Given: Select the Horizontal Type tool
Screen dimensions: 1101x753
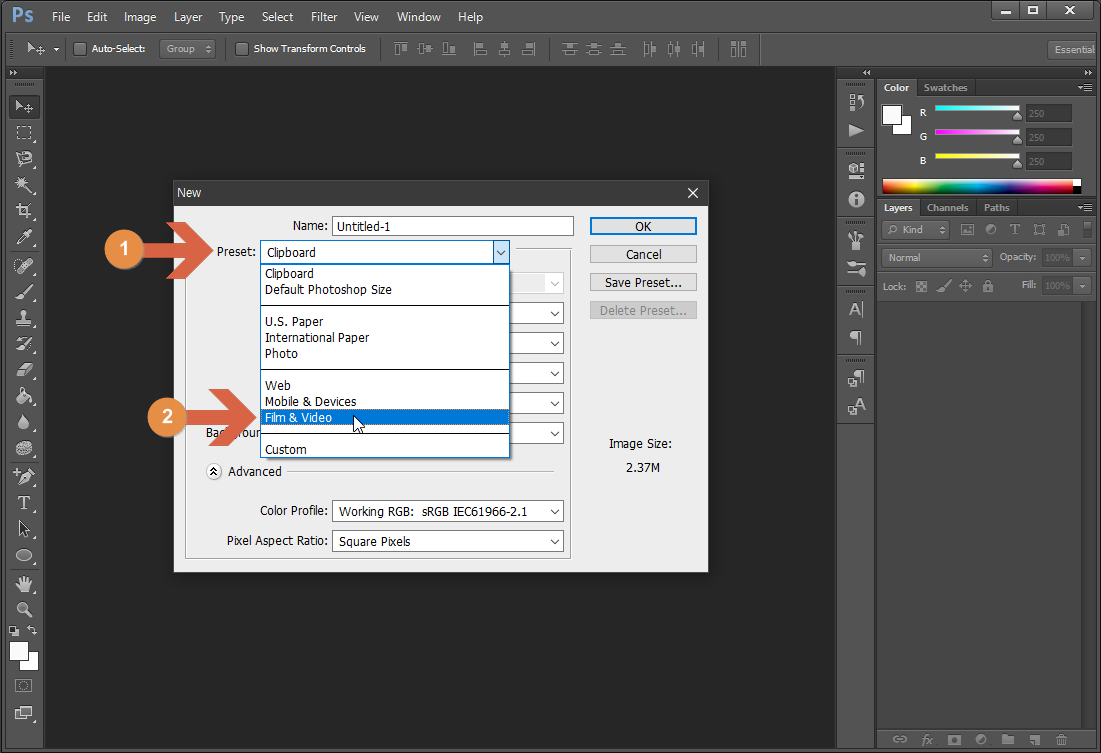Looking at the screenshot, I should pyautogui.click(x=24, y=503).
